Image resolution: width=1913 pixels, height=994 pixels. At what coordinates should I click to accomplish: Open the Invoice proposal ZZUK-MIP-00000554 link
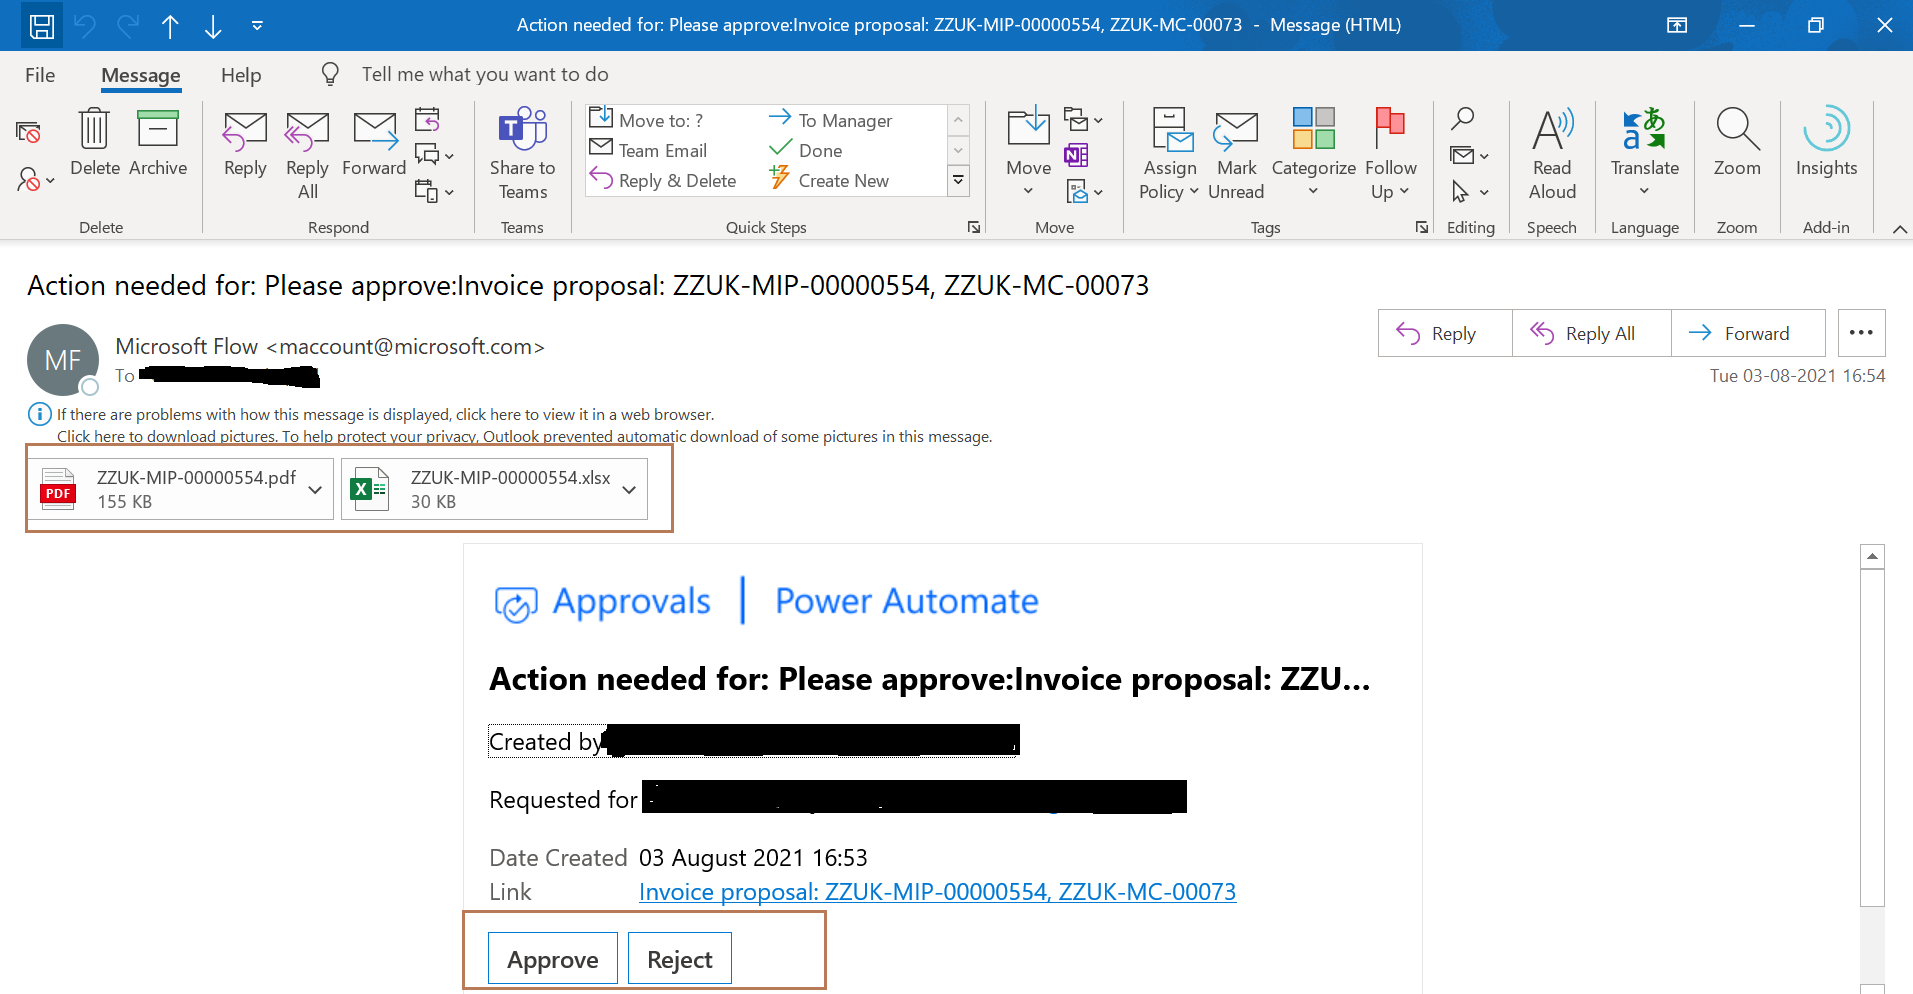(937, 891)
